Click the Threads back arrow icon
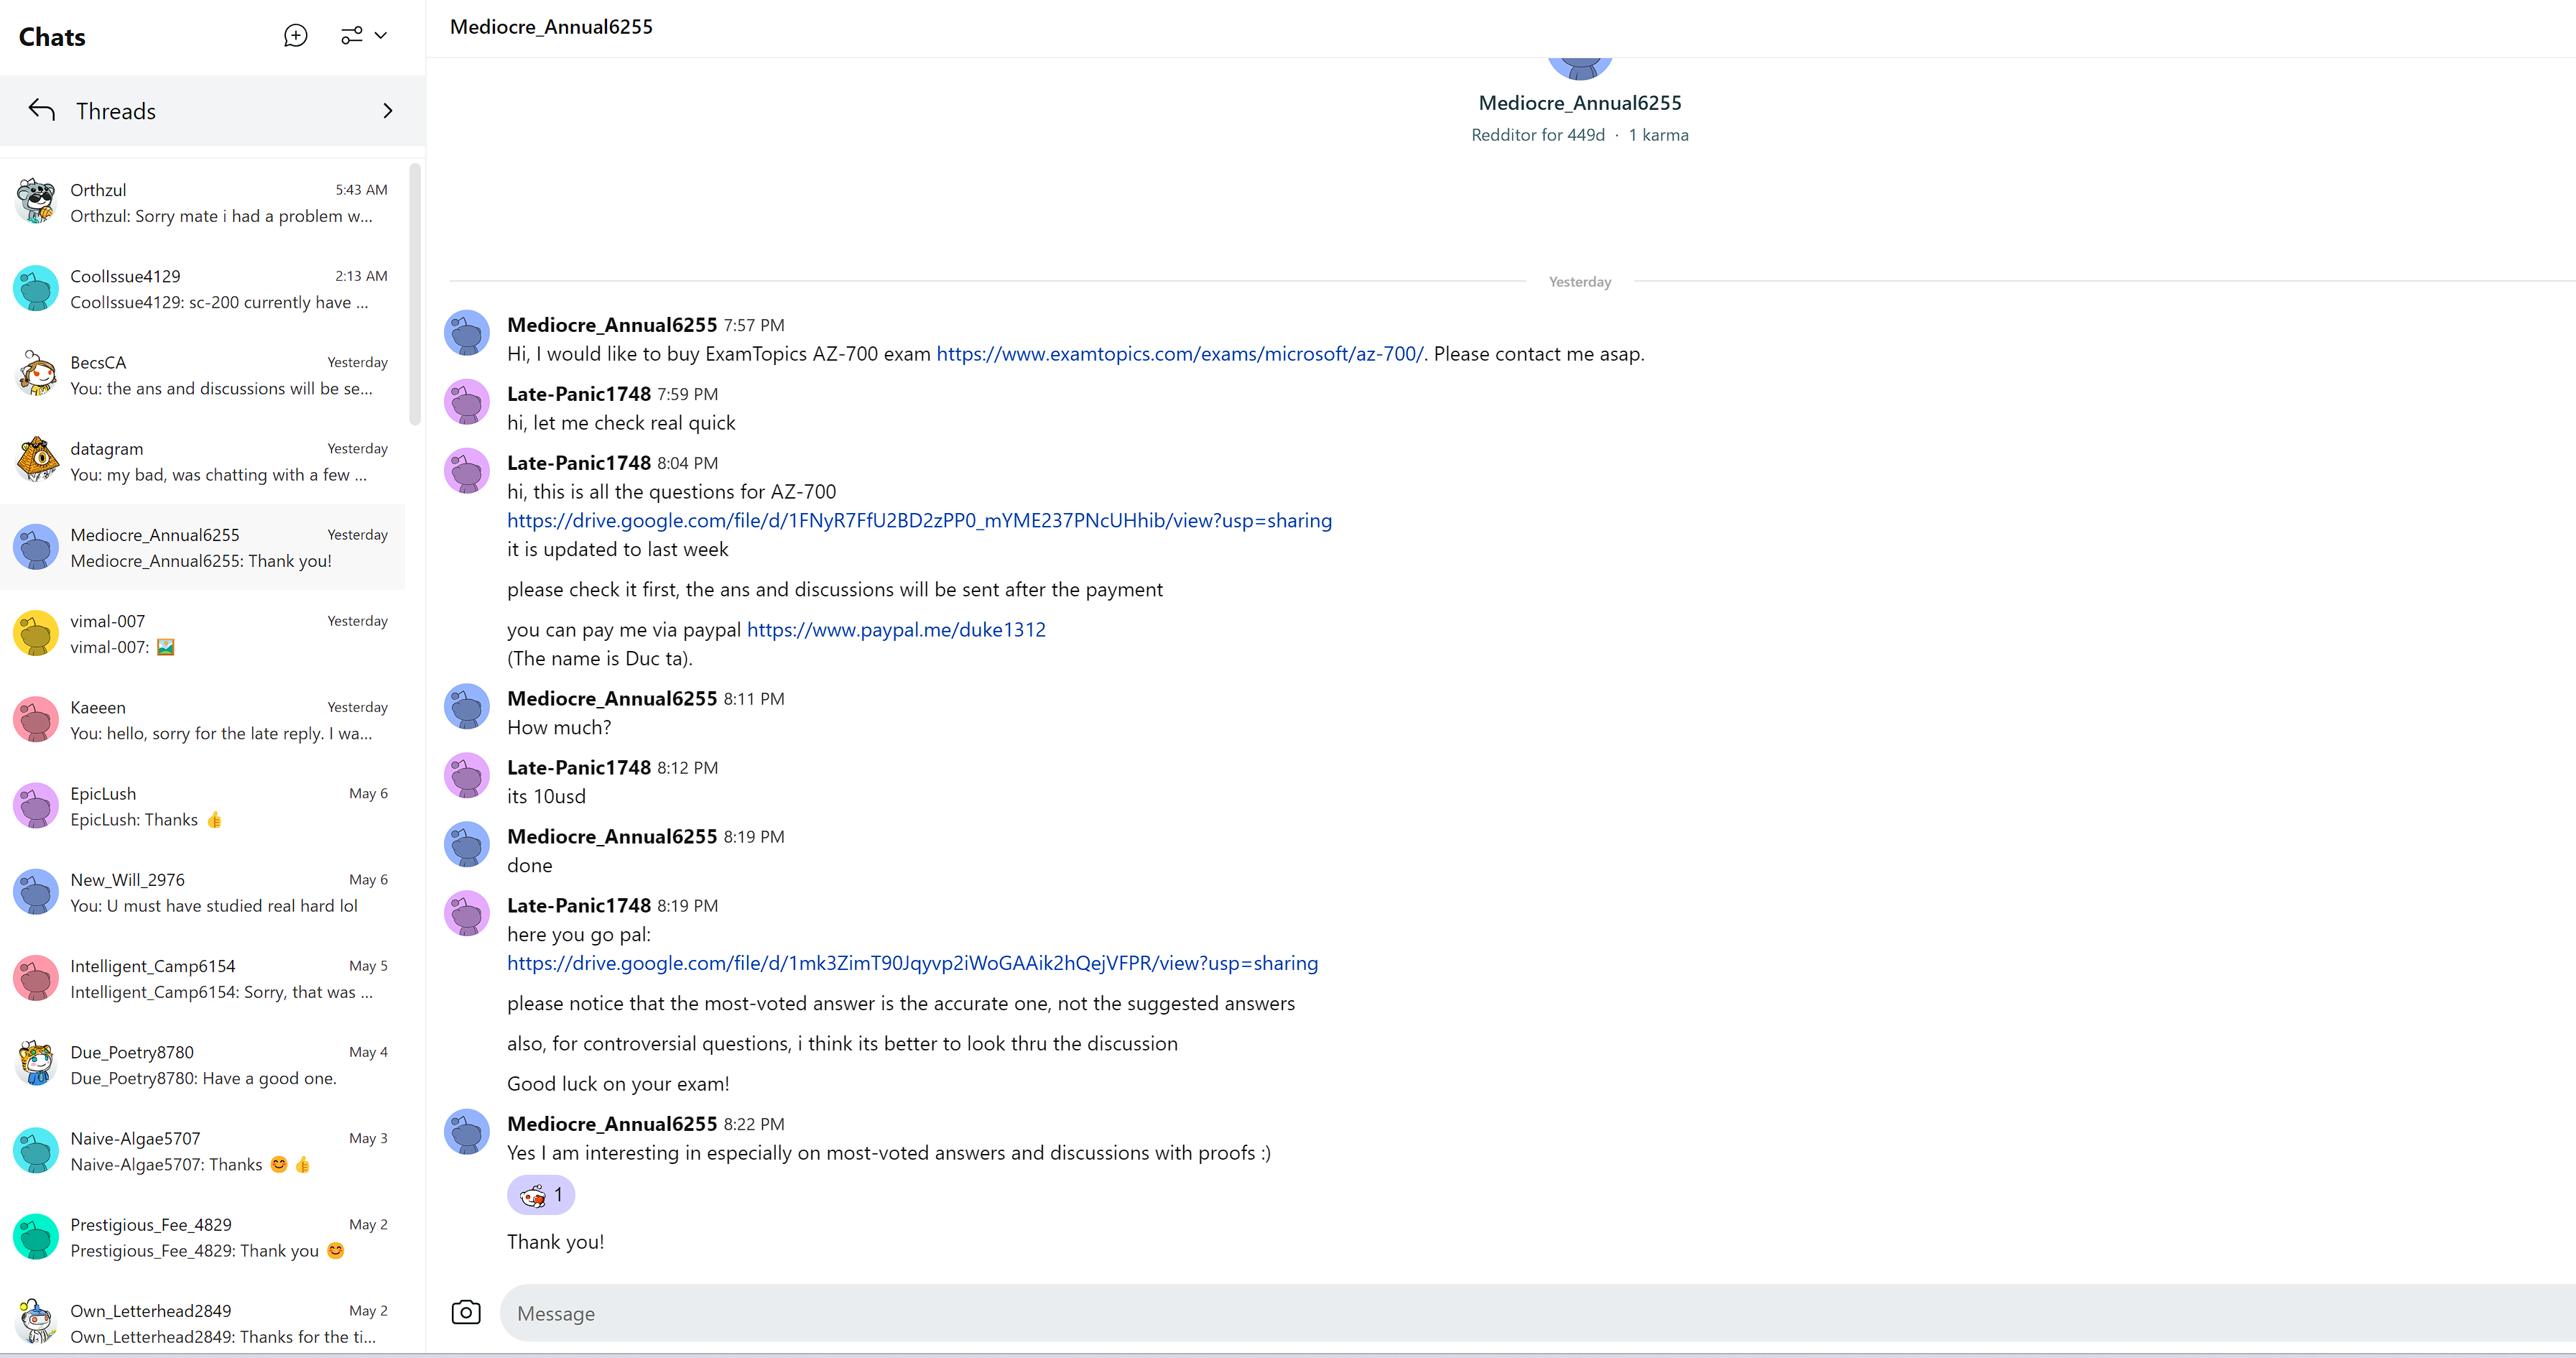Image resolution: width=2576 pixels, height=1358 pixels. pos(42,110)
